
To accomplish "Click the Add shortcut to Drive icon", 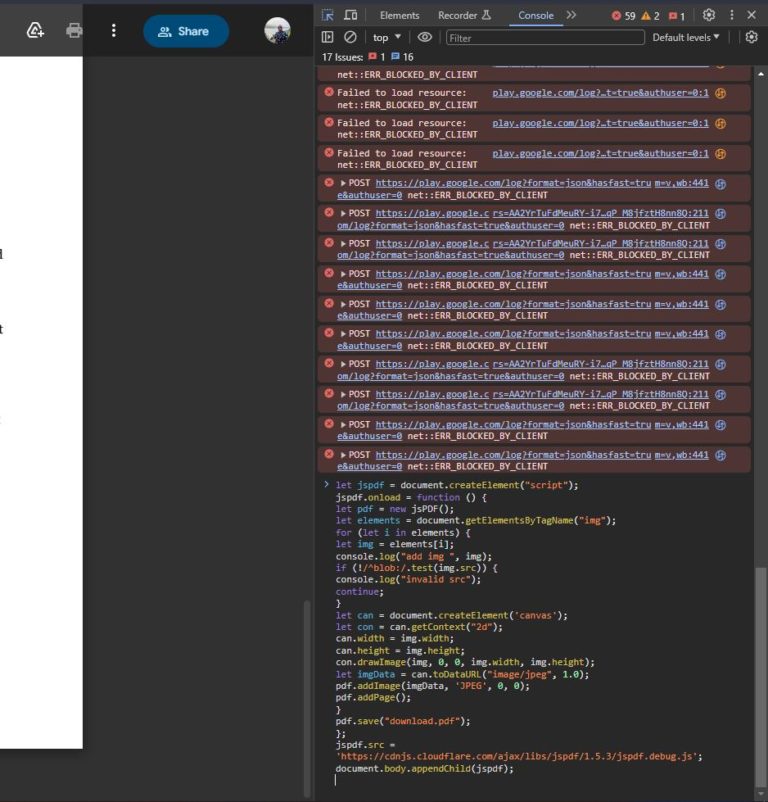I will click(x=35, y=31).
